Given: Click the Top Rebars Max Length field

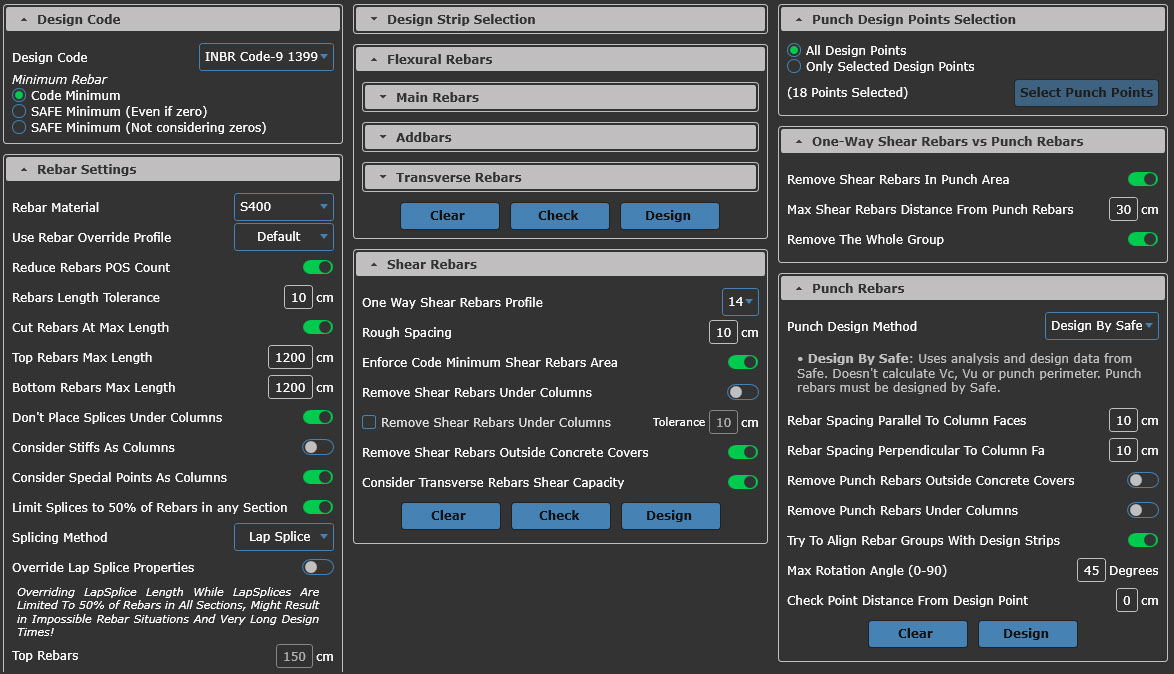Looking at the screenshot, I should tap(290, 357).
